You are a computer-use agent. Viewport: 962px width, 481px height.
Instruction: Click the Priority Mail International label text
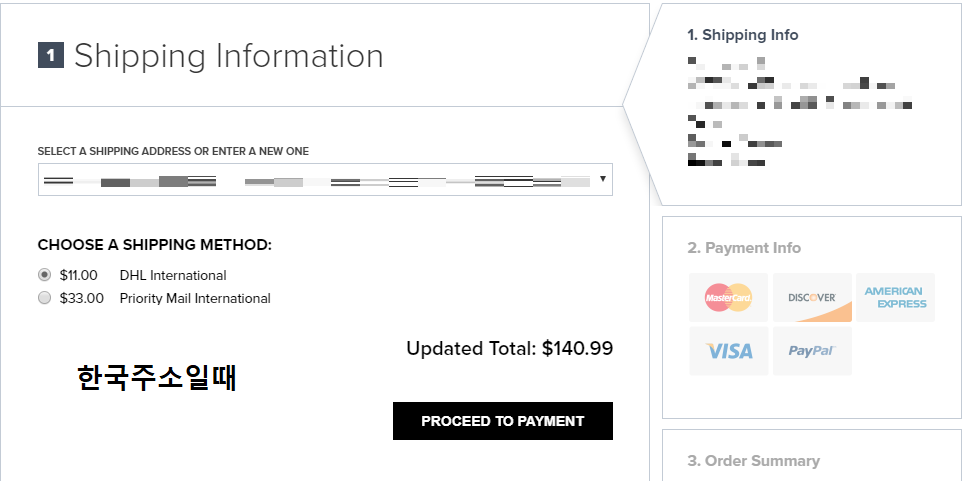tap(195, 298)
